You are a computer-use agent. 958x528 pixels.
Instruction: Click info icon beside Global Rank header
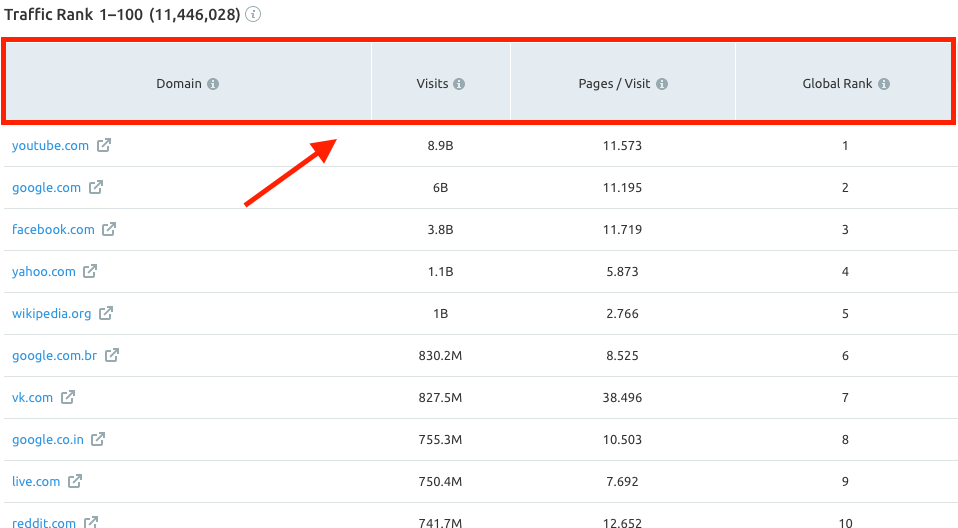coord(884,84)
